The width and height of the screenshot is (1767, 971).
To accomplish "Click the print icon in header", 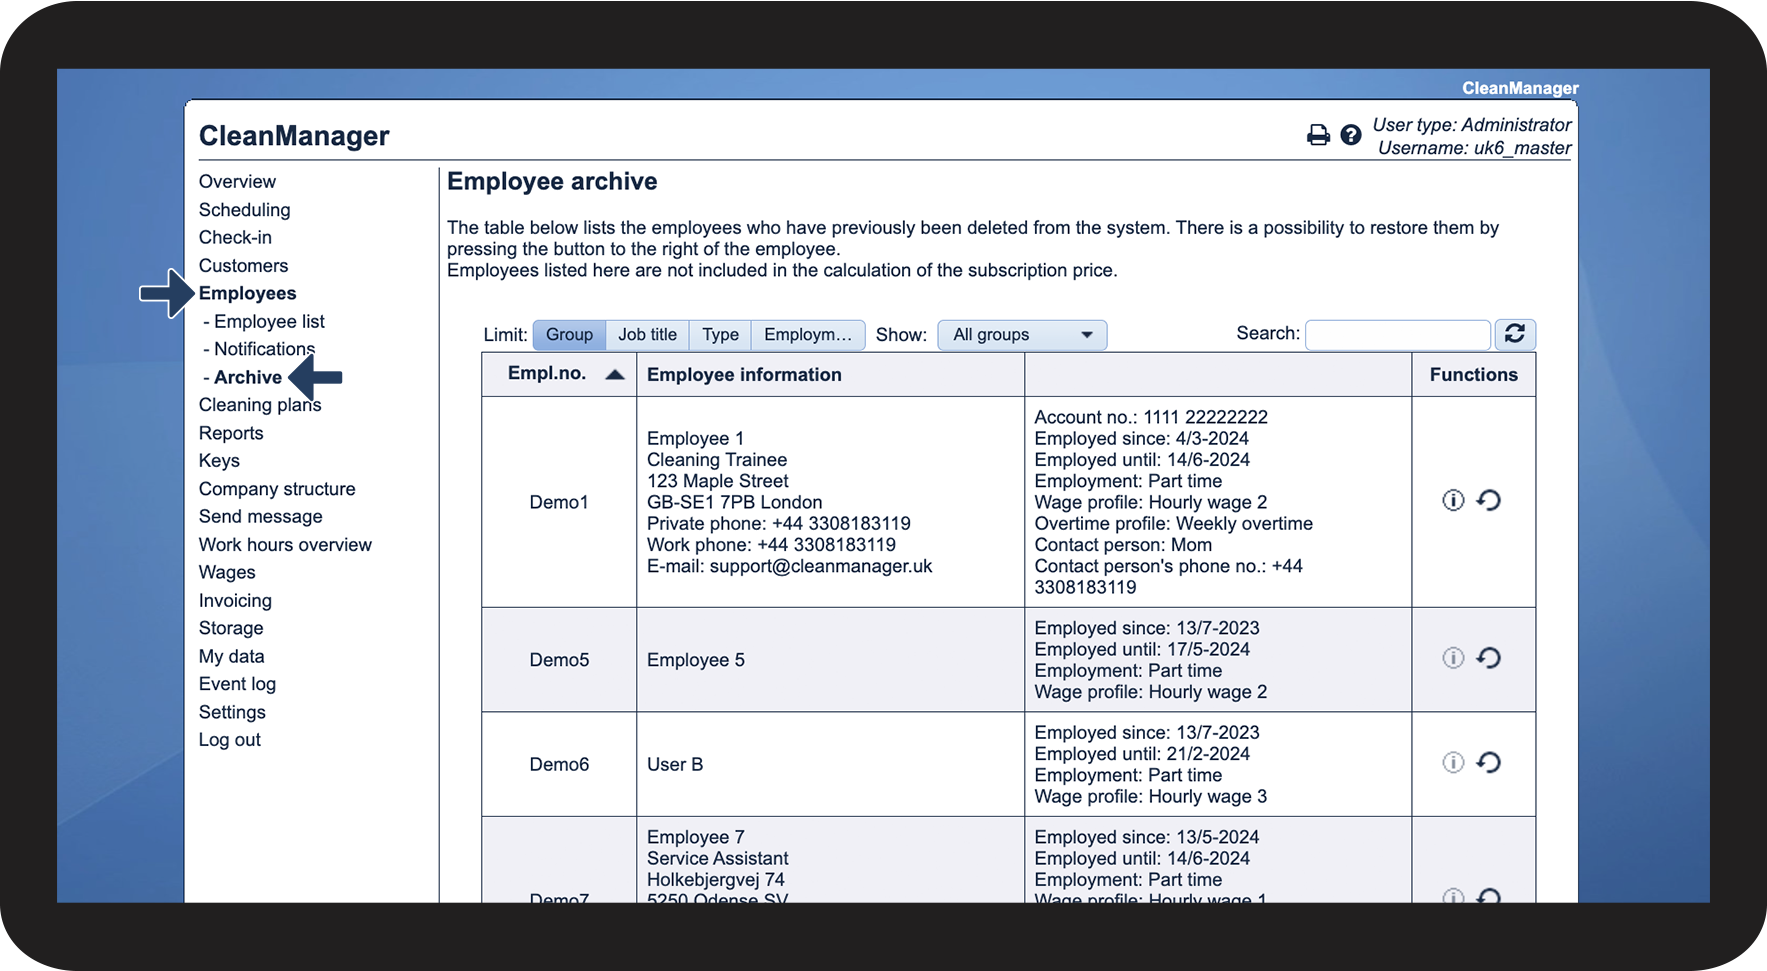I will (1318, 135).
